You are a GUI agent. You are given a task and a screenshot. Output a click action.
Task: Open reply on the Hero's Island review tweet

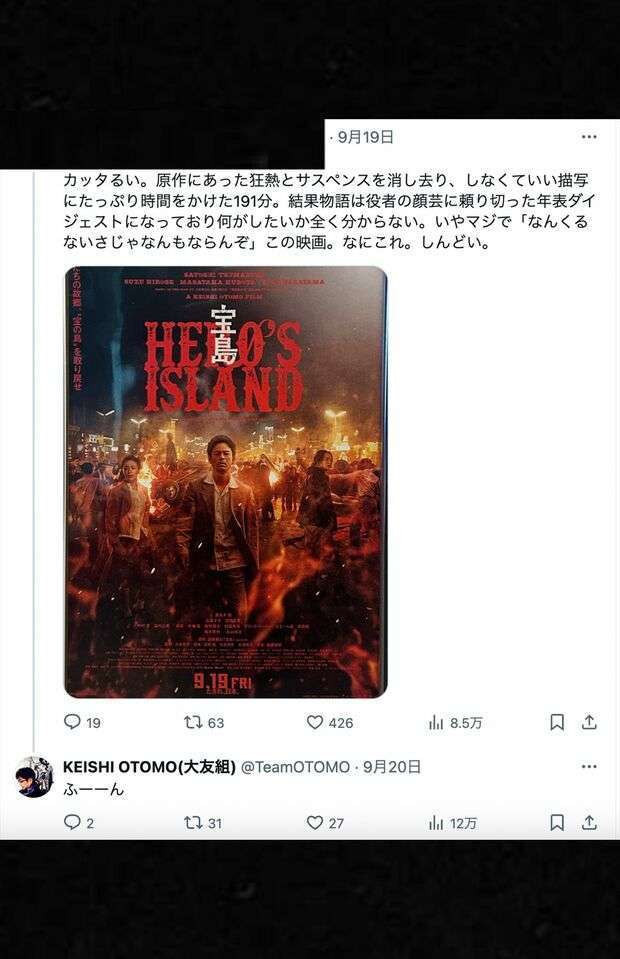(x=82, y=722)
